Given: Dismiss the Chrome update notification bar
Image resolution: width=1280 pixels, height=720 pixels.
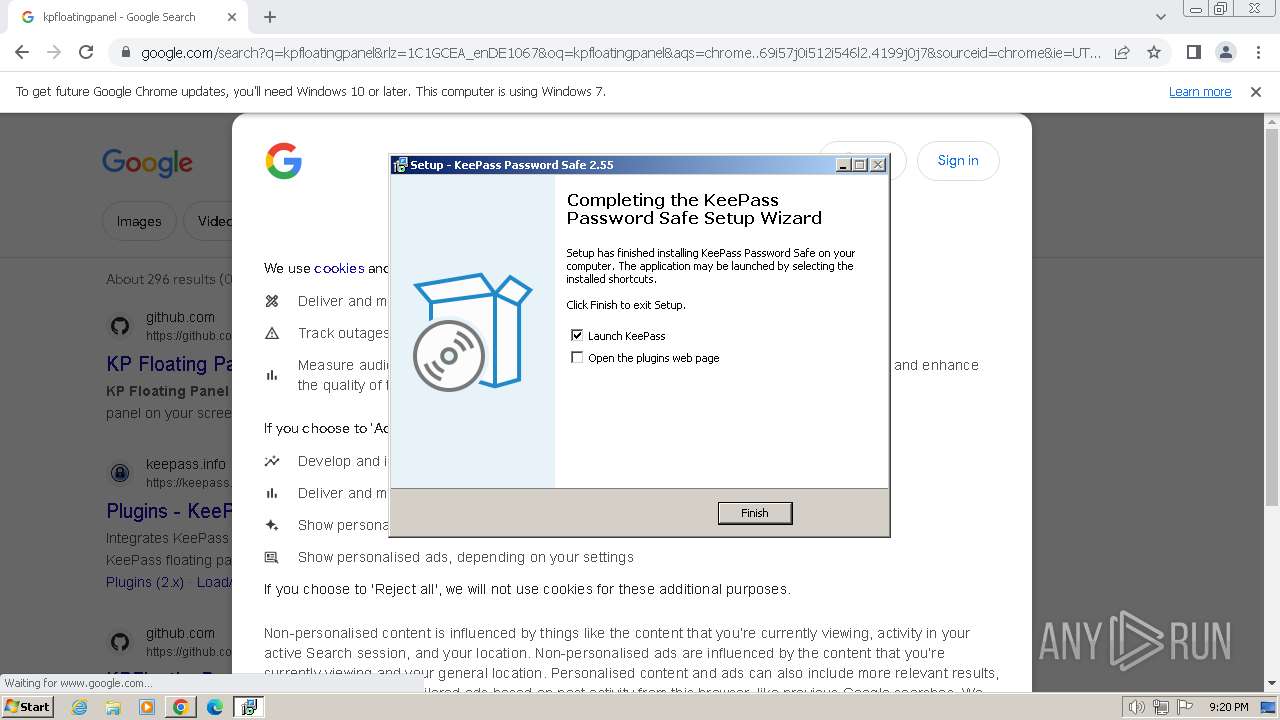Looking at the screenshot, I should [1256, 92].
